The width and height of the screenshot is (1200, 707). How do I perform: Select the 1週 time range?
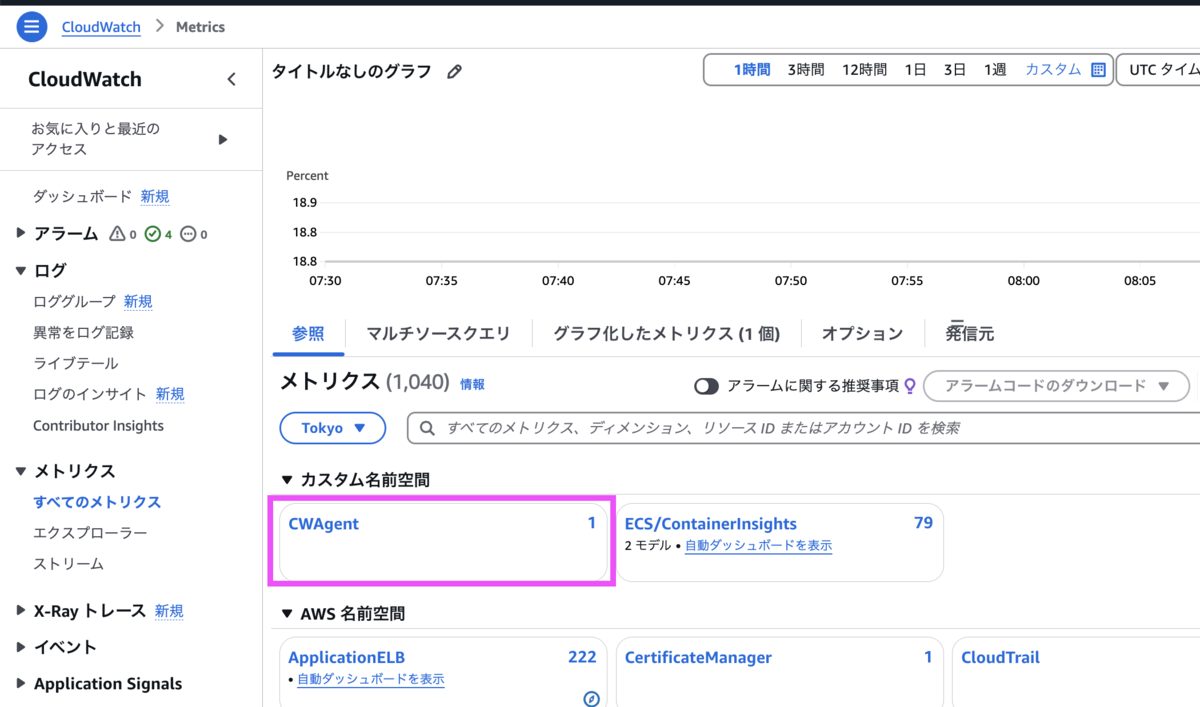tap(994, 70)
